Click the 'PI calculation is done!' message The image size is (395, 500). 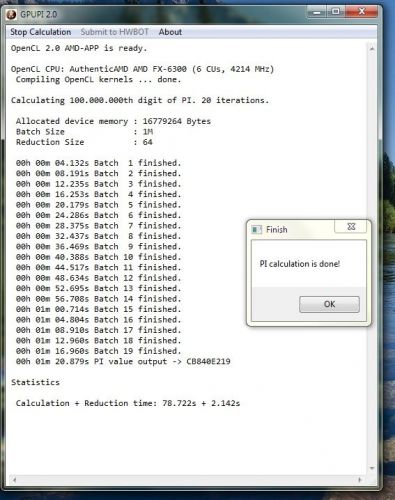pos(300,264)
